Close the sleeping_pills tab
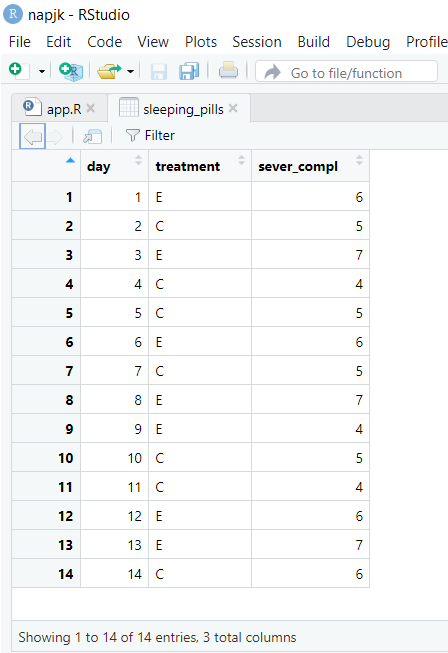 [x=233, y=108]
